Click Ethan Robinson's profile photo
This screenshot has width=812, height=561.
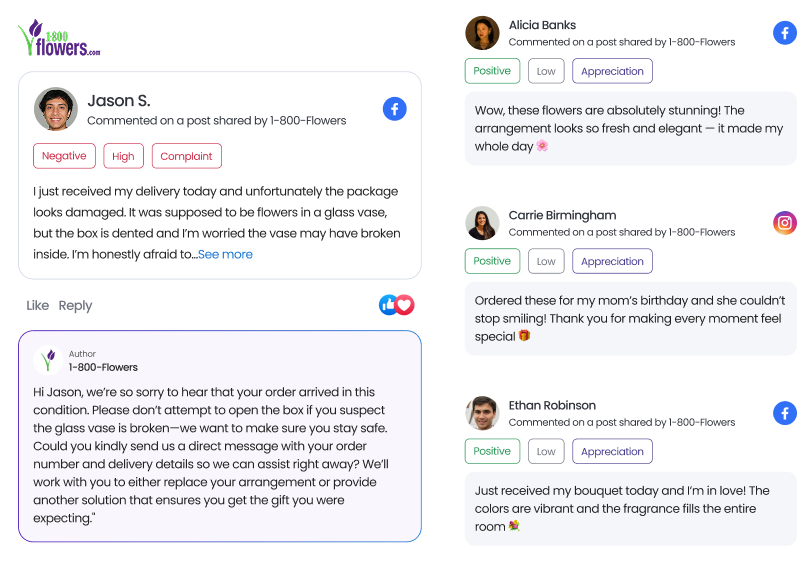point(482,413)
